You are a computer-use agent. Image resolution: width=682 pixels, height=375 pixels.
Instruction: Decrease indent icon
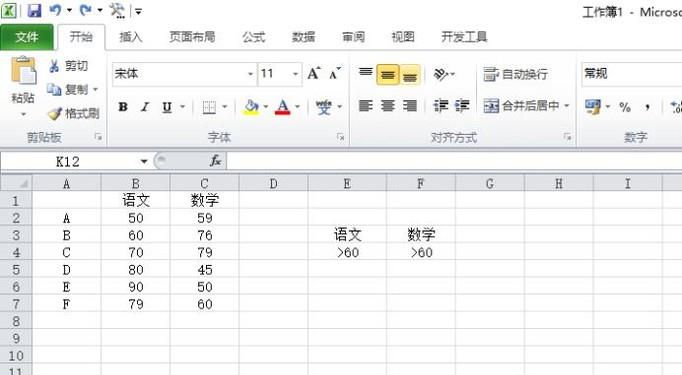pyautogui.click(x=440, y=106)
